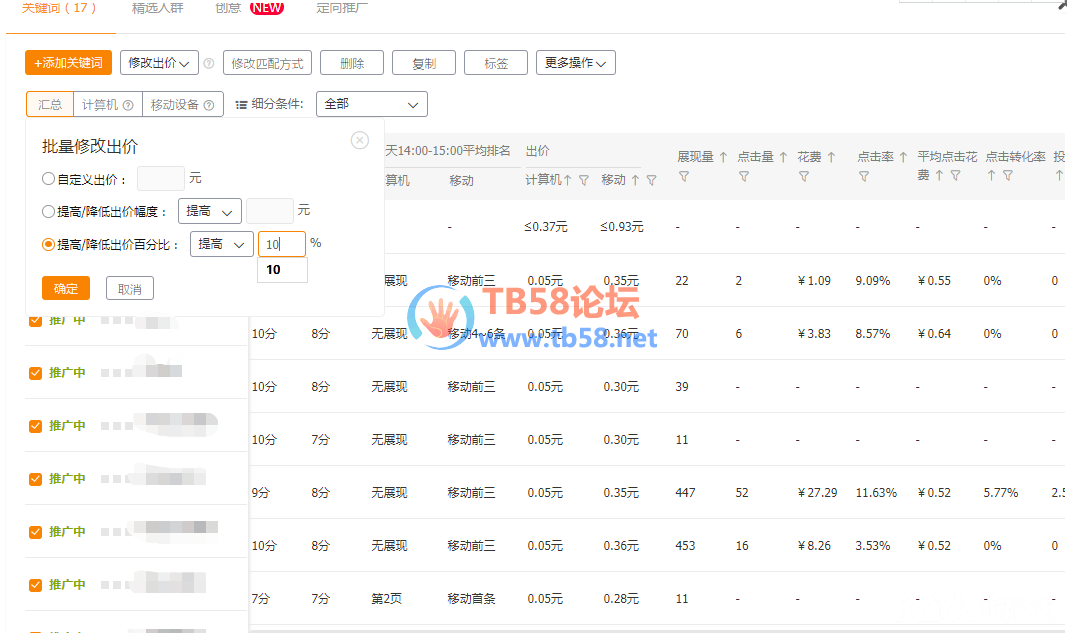Open the 细分条件 全部 dropdown

coord(371,104)
